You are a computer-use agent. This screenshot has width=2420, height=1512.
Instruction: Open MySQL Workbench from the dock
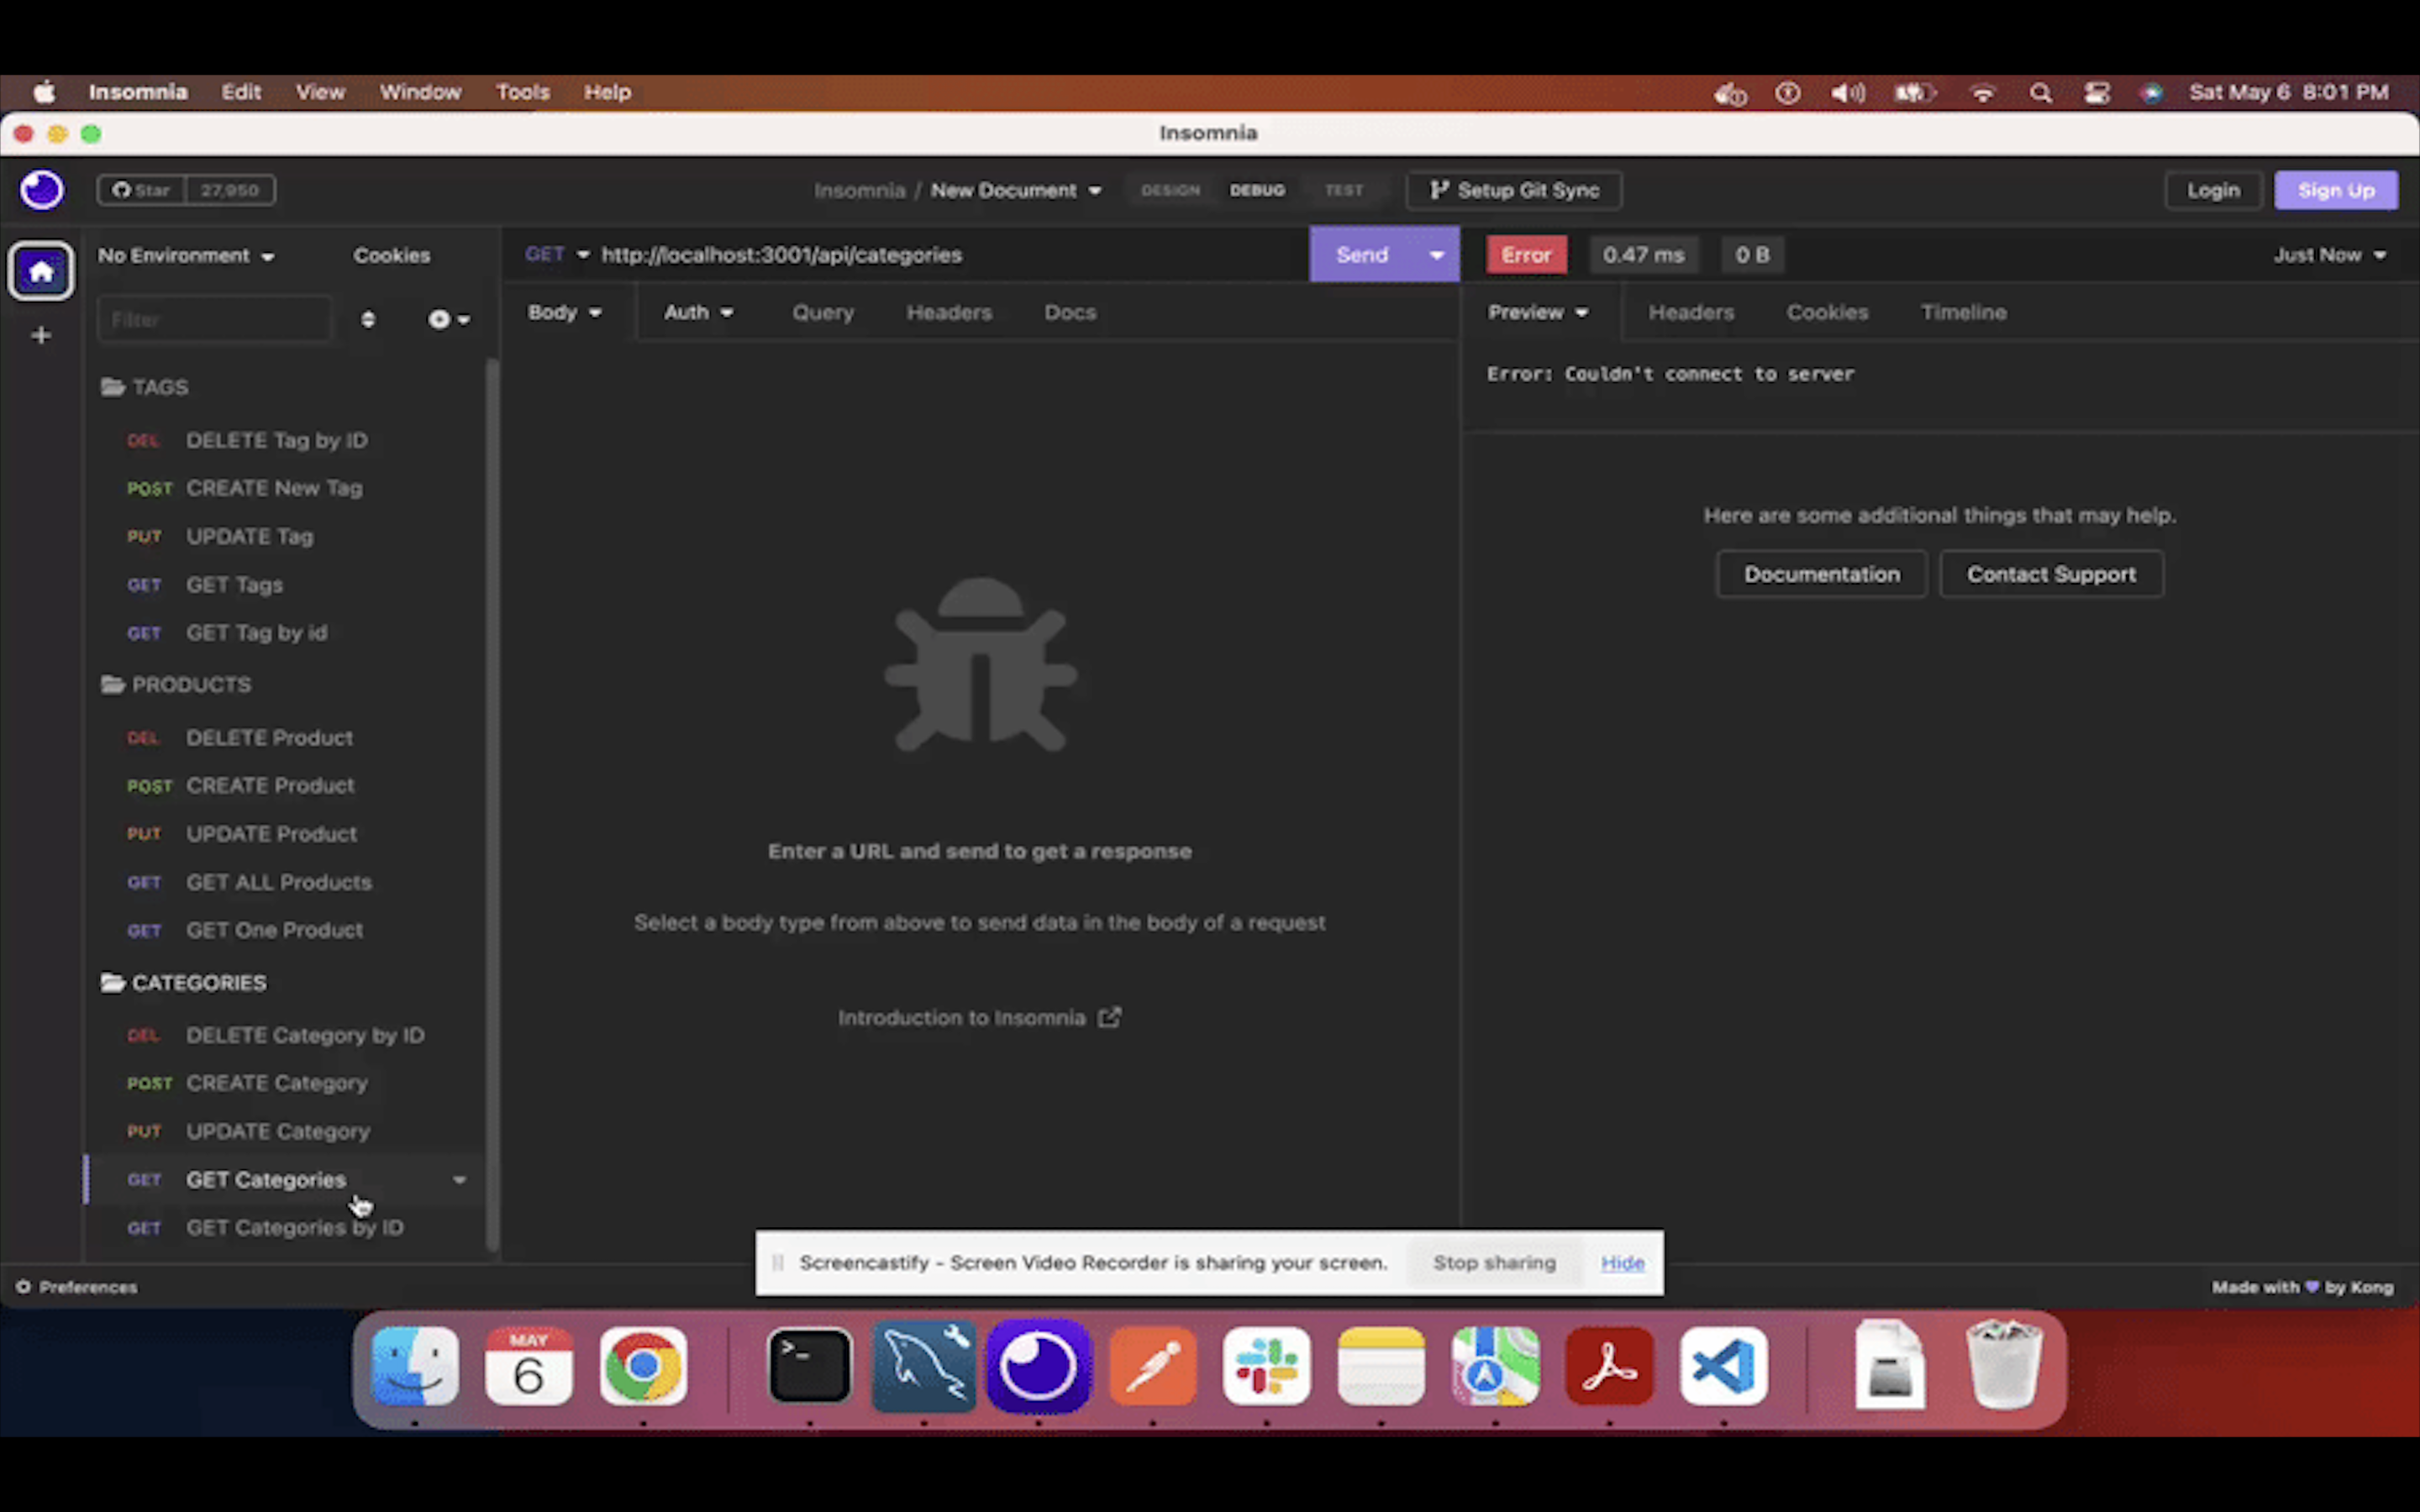coord(924,1366)
